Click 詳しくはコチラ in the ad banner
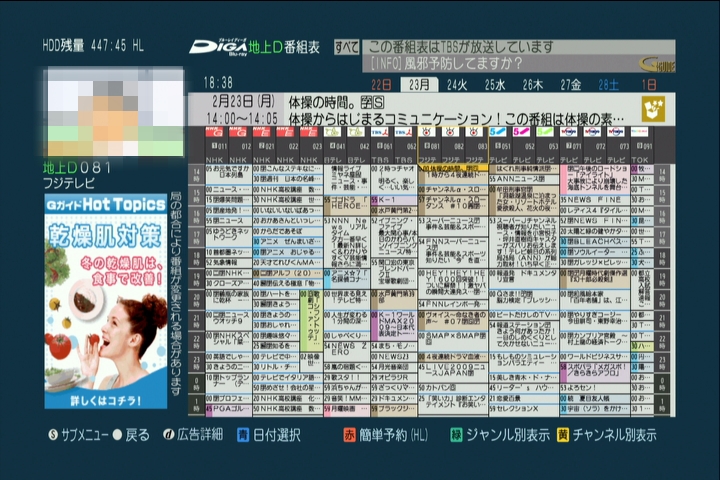This screenshot has width=720, height=480. coord(106,398)
